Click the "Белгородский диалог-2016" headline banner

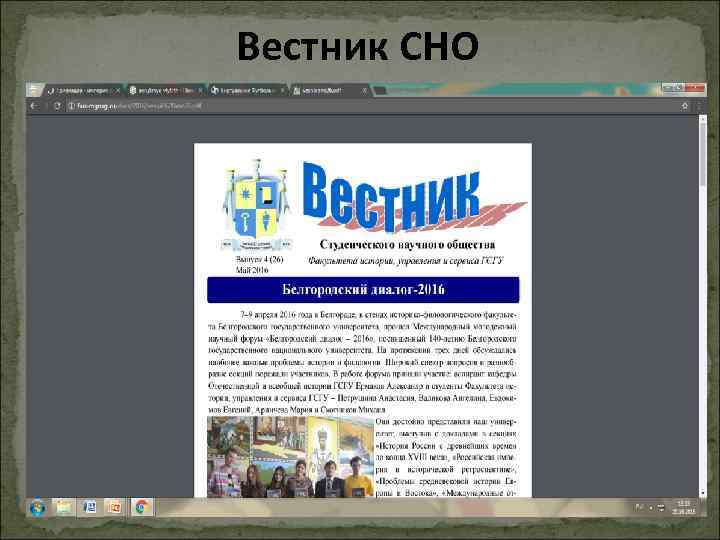tap(363, 290)
